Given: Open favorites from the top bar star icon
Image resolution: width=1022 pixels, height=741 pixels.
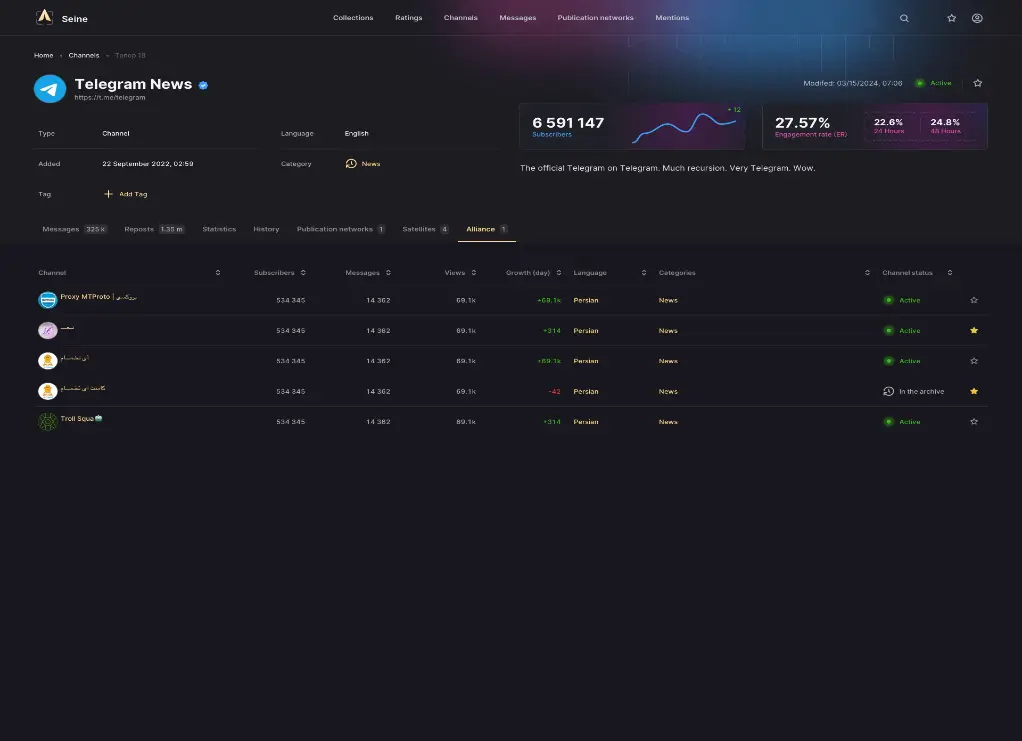Looking at the screenshot, I should click(952, 18).
